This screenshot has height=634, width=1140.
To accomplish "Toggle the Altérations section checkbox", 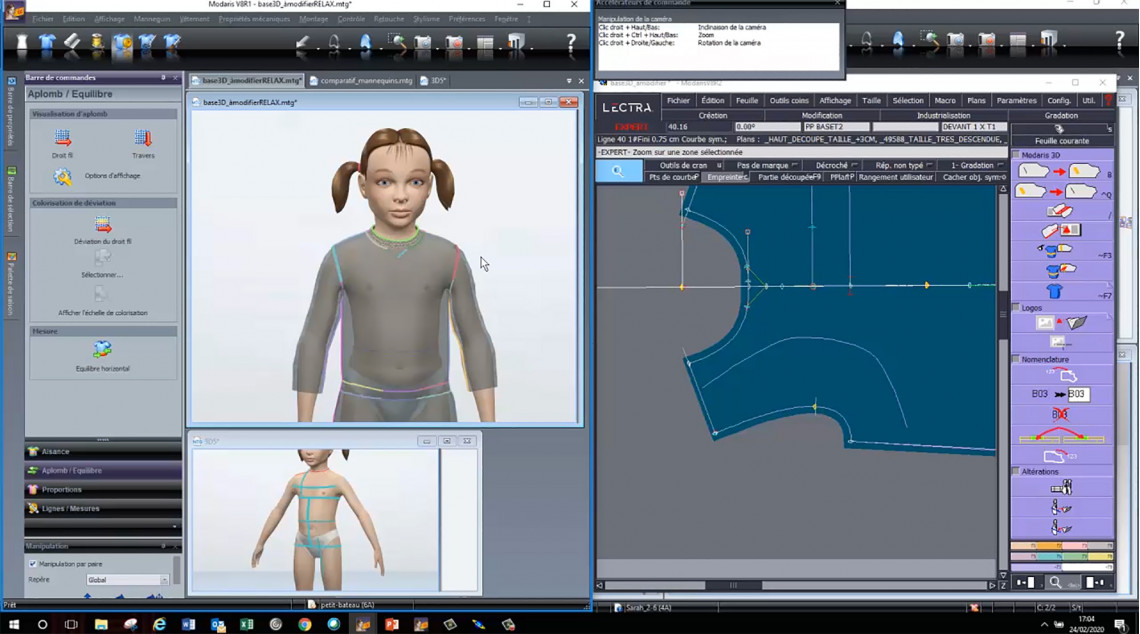I will click(1016, 471).
